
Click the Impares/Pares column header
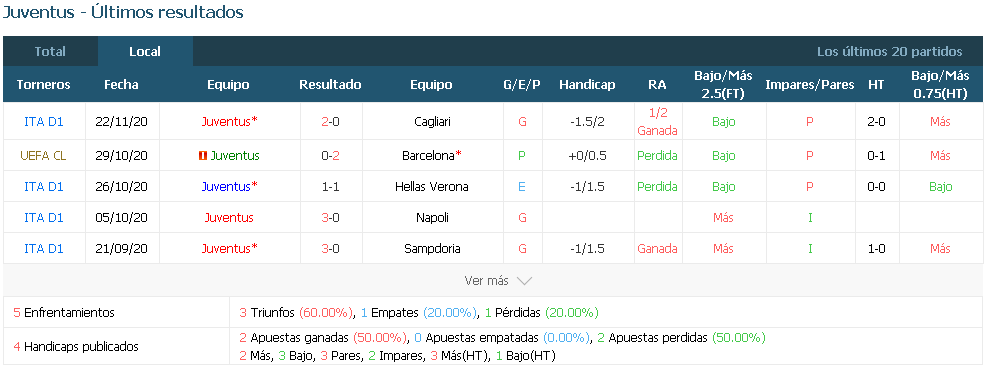tap(810, 84)
